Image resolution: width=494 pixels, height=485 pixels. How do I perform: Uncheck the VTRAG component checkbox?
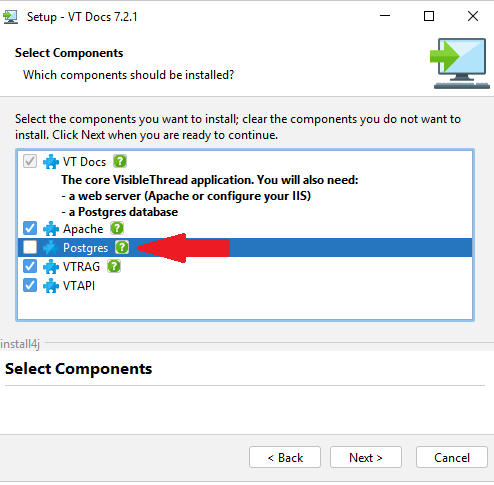(x=30, y=266)
